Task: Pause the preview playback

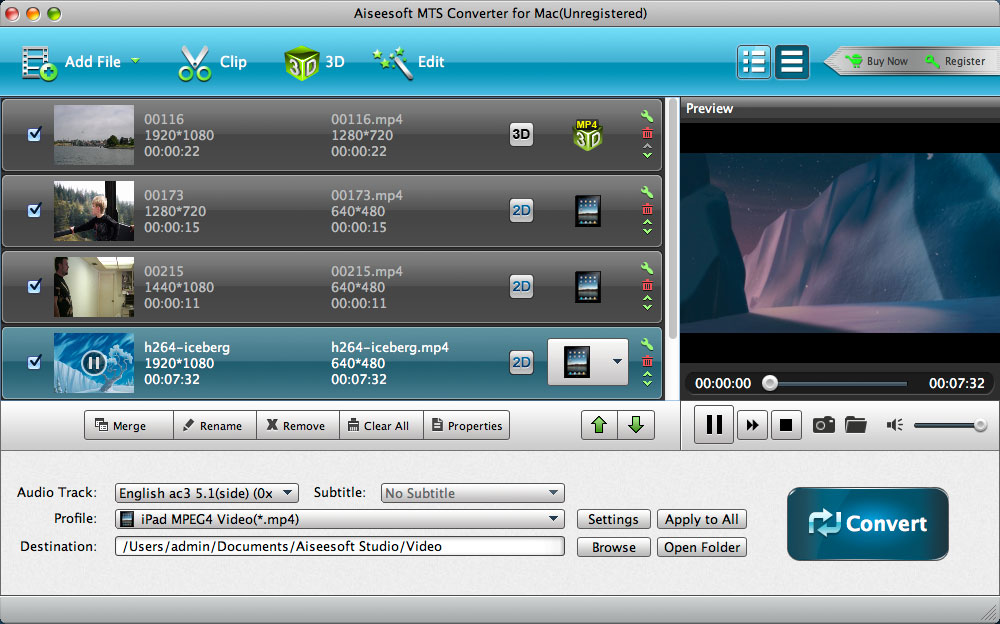Action: click(714, 424)
